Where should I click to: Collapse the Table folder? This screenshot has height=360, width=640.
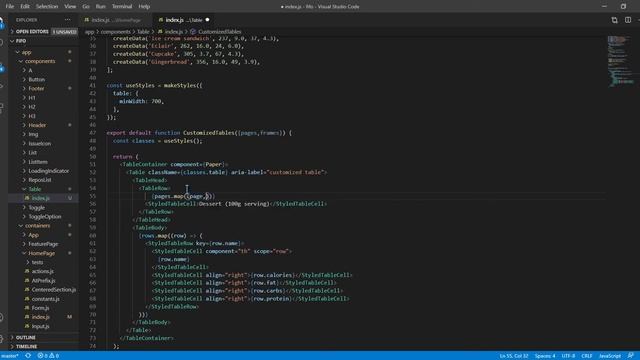[35, 189]
